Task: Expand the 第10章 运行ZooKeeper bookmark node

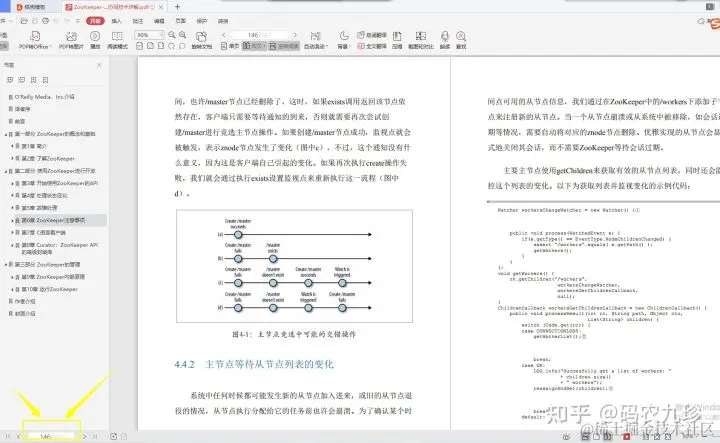Action: (x=12, y=289)
